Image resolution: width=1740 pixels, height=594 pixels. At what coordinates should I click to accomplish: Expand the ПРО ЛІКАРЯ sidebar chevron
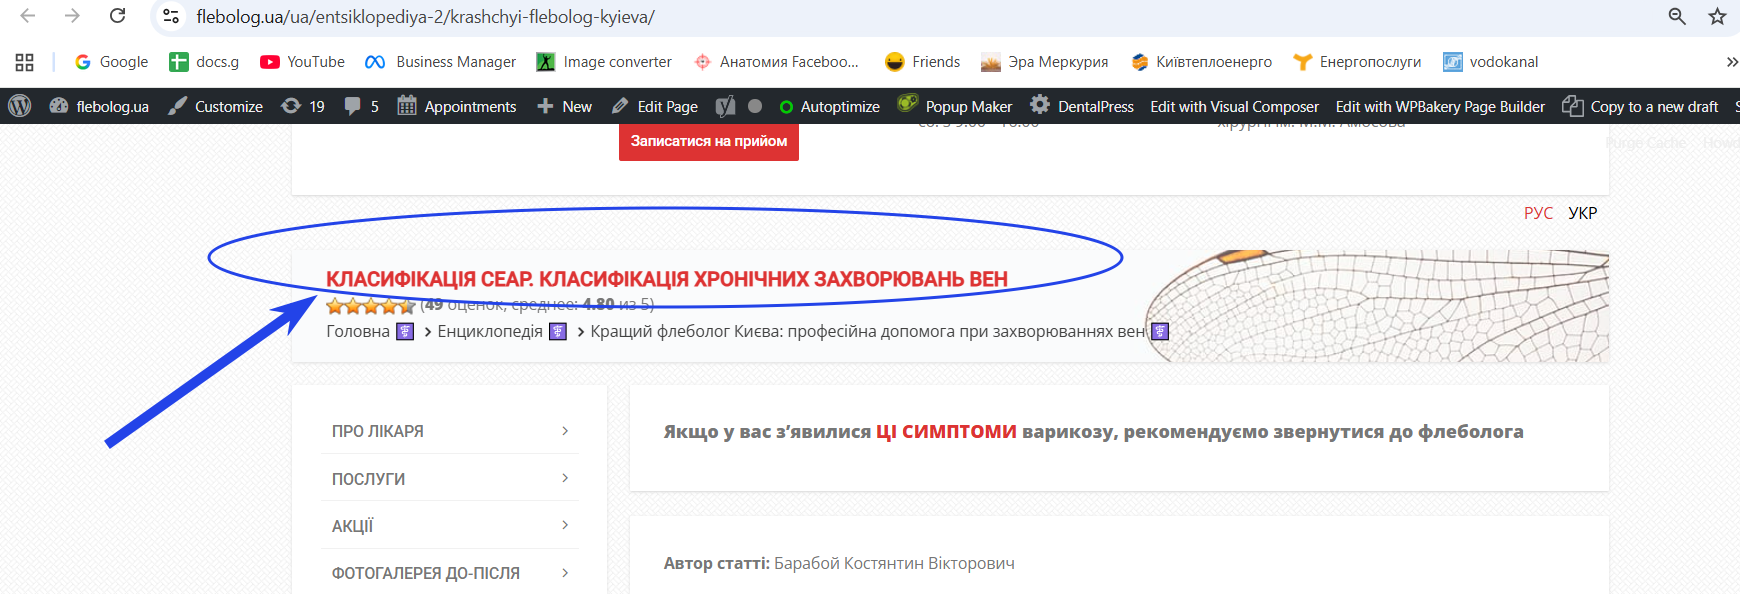point(565,431)
